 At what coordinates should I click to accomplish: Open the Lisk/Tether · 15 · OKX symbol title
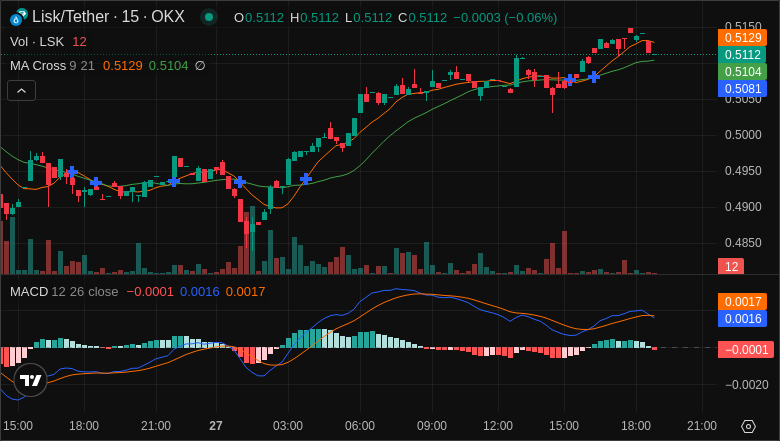pos(108,17)
